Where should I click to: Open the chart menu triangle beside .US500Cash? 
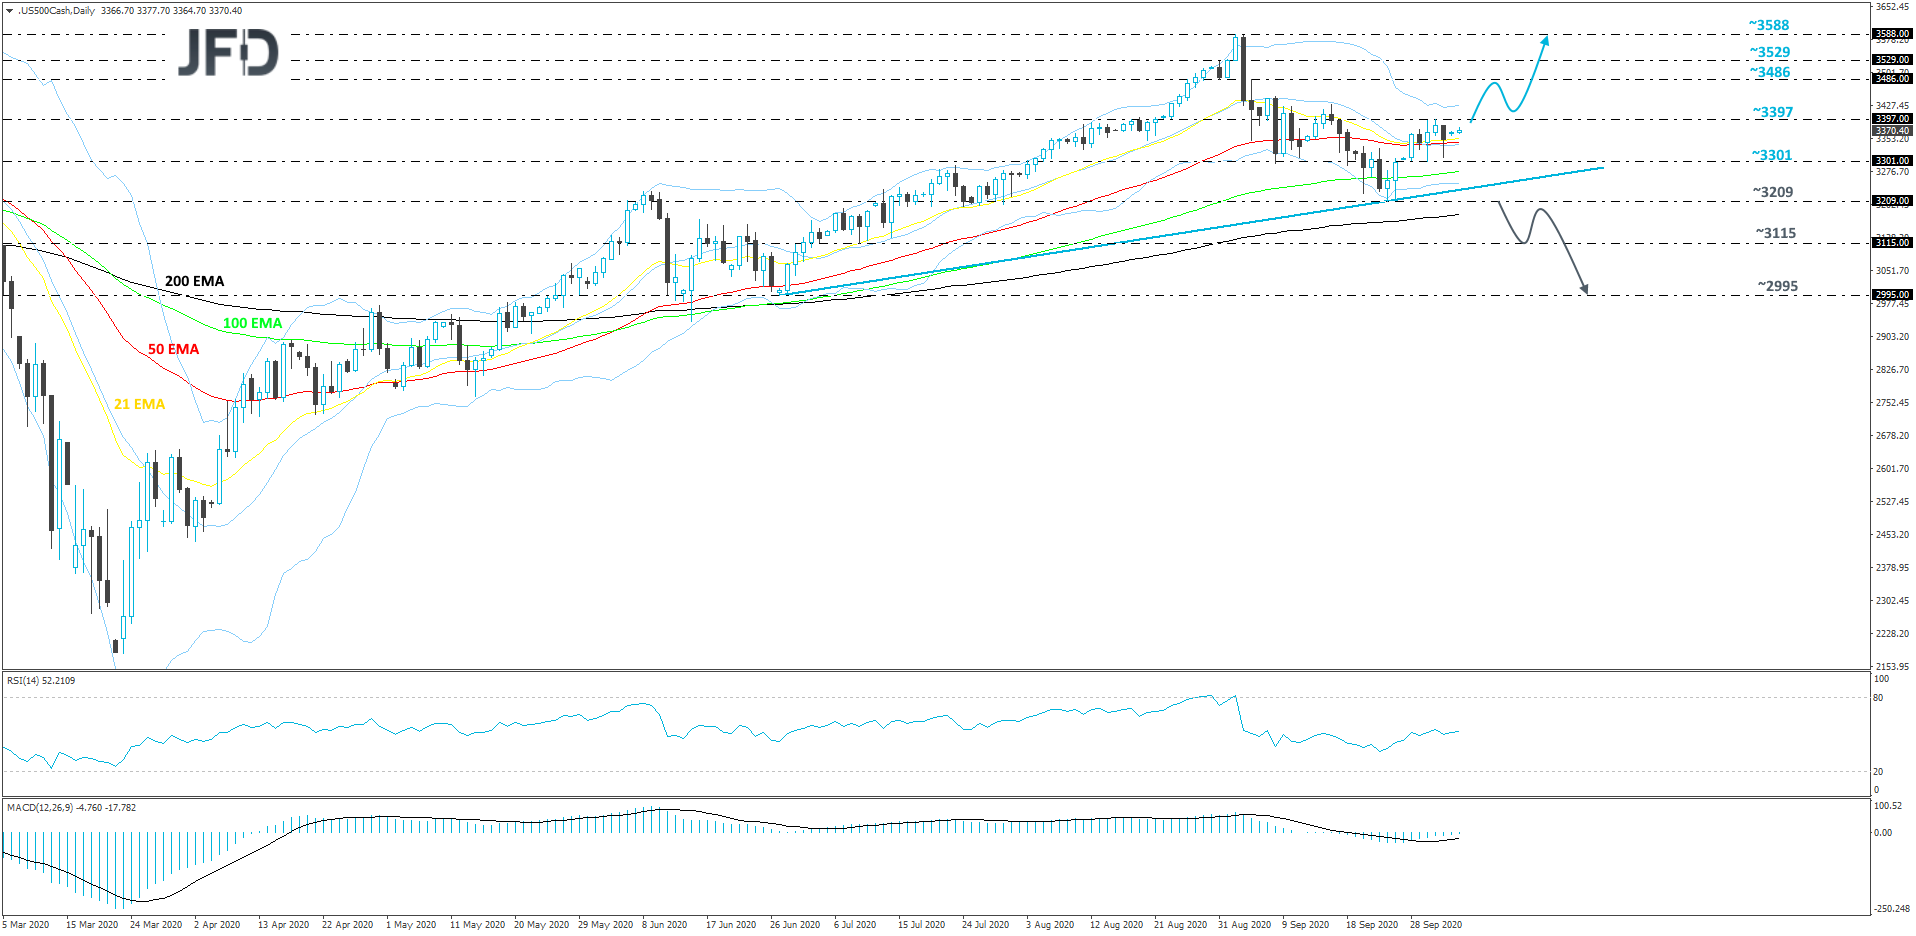pyautogui.click(x=9, y=11)
